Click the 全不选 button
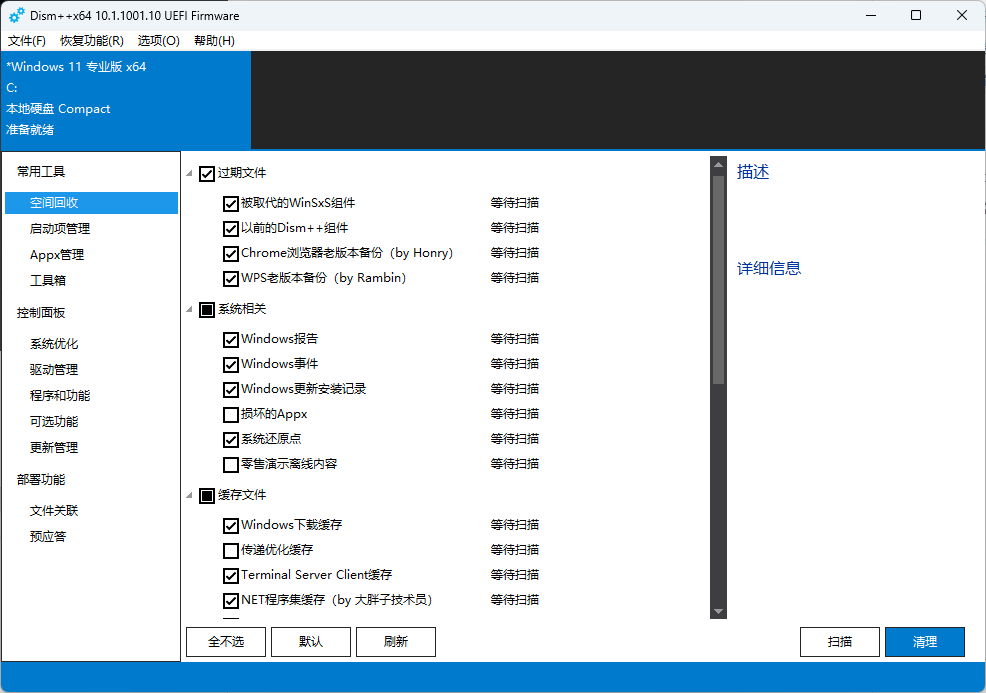Screen dimensions: 986x693 226,642
